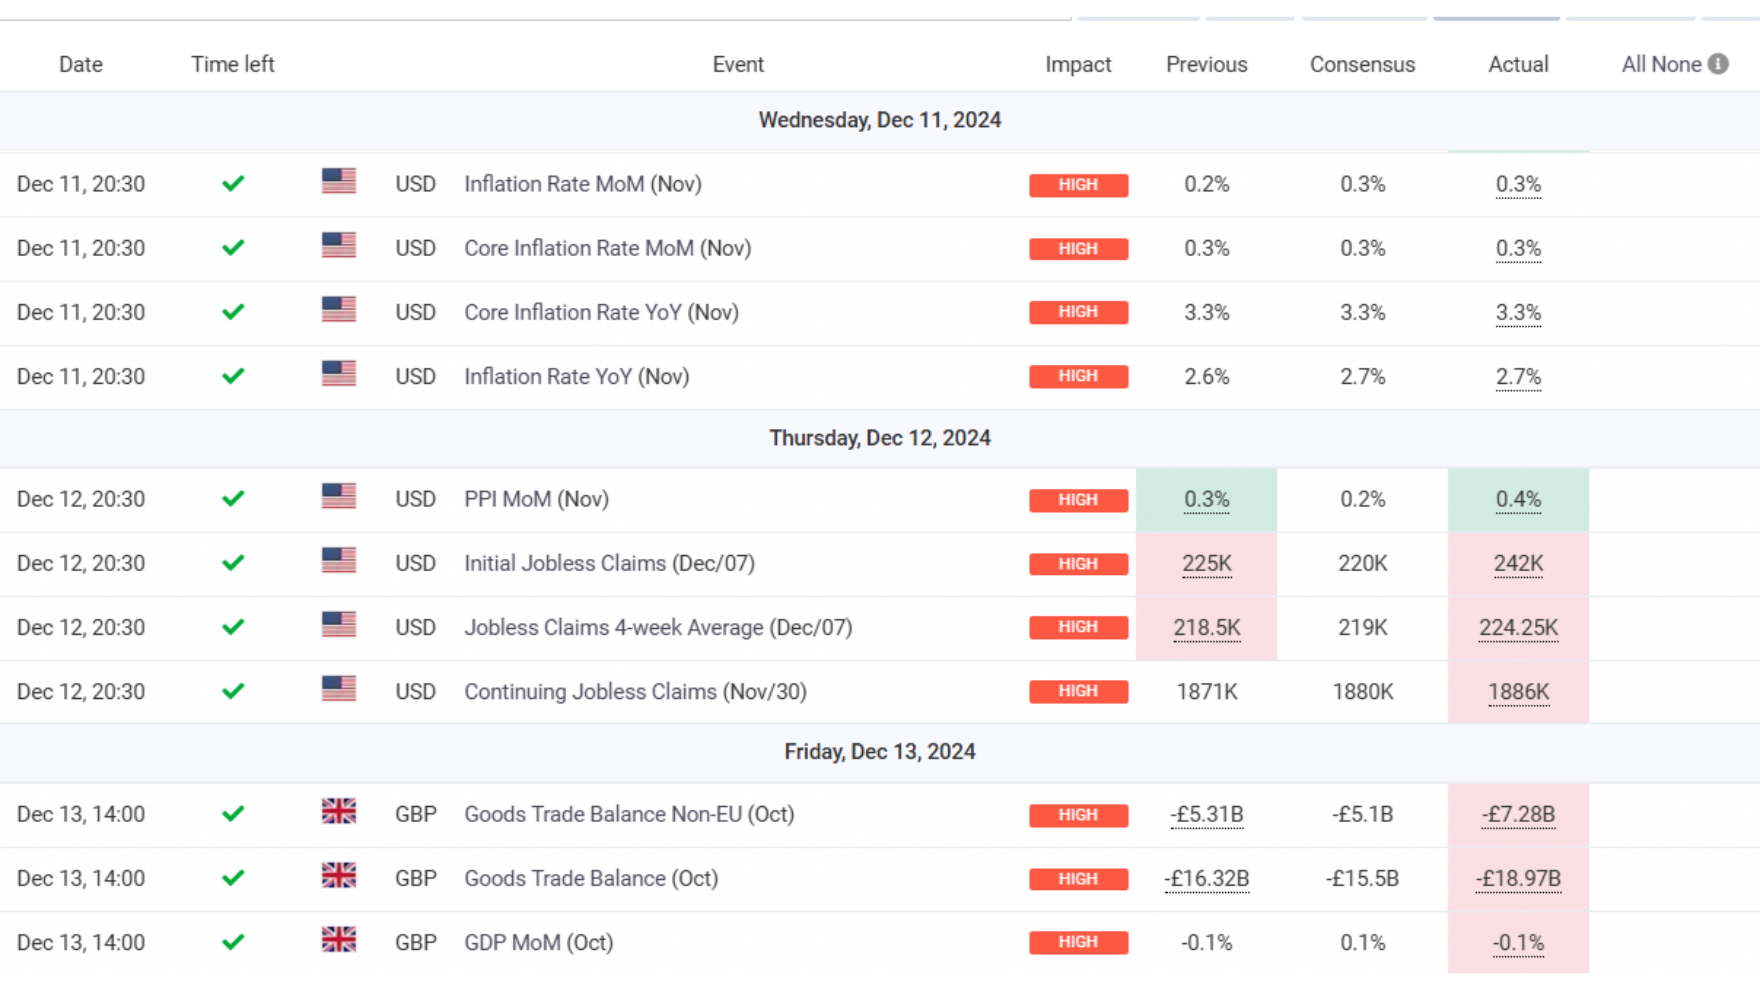Click green checkmark in GDP MoM row
Screen dimensions: 1760x990
coord(233,942)
